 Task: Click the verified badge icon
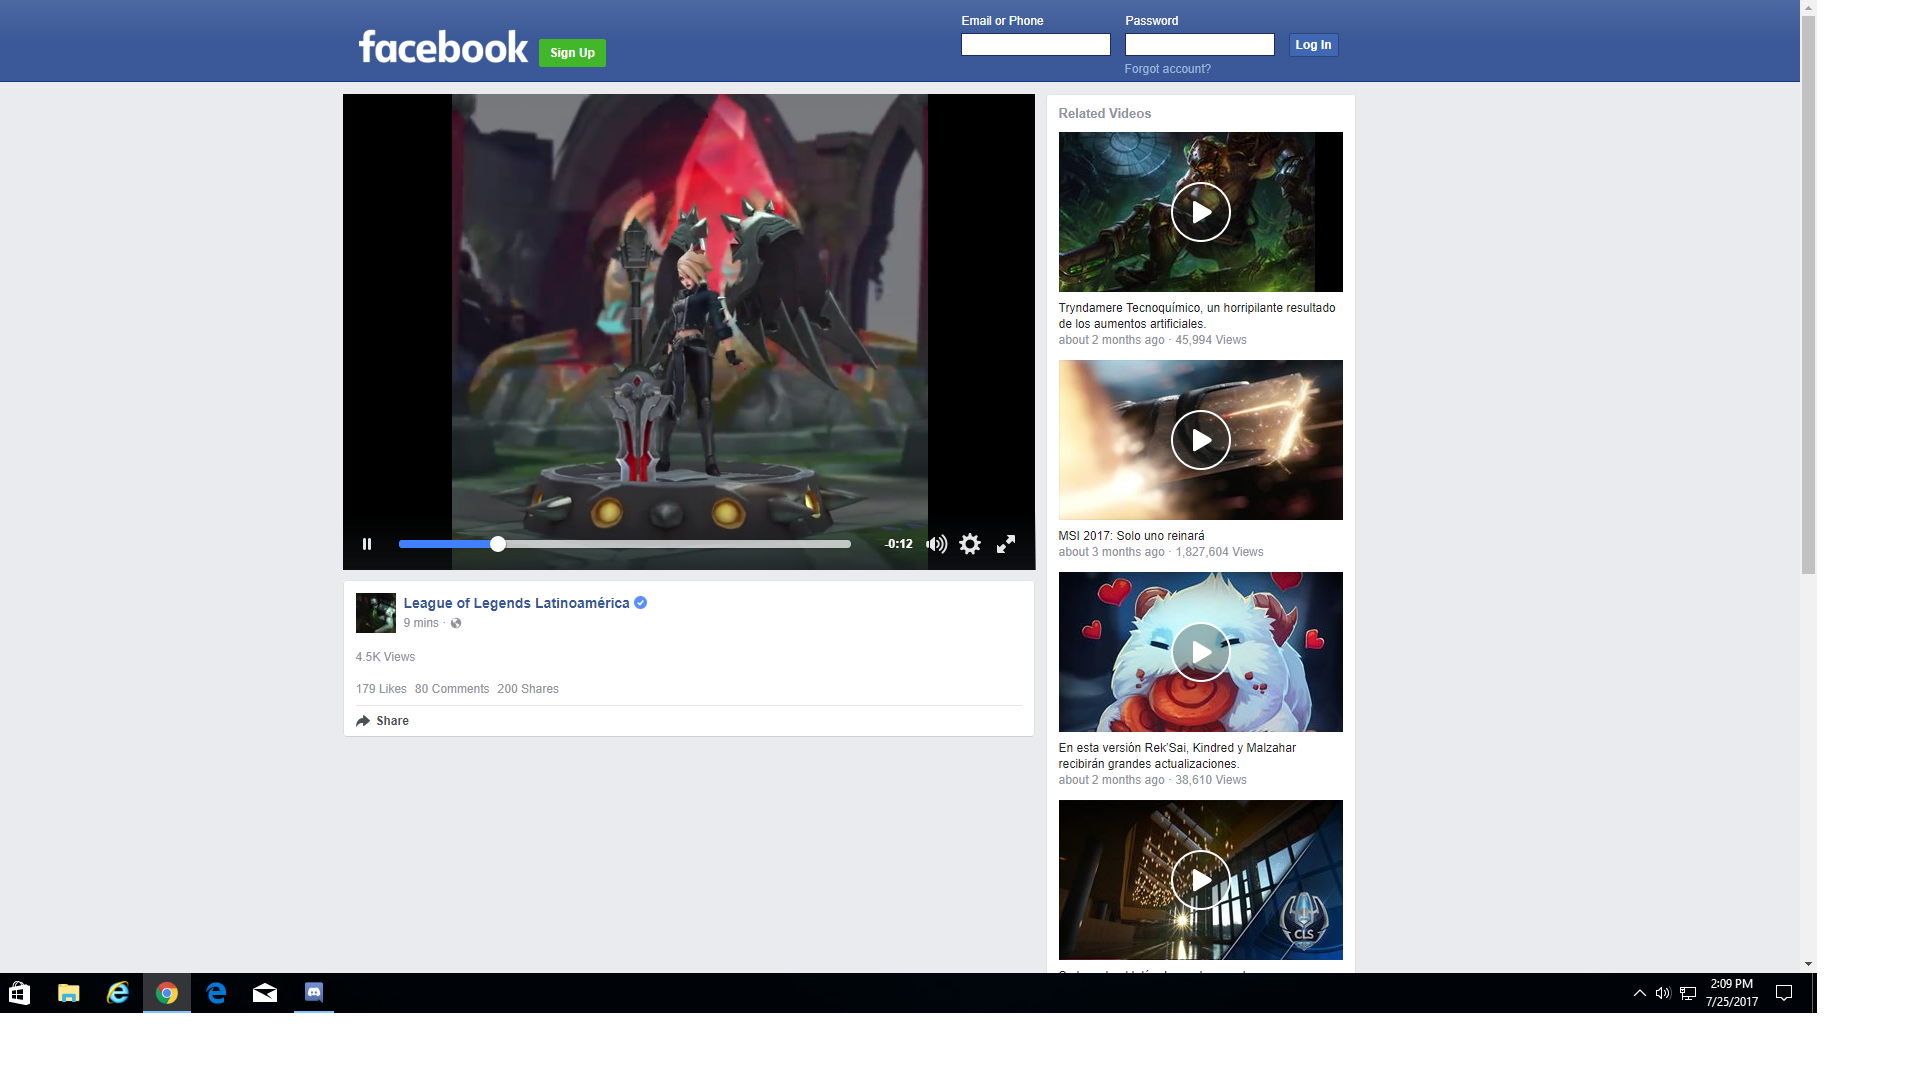(x=641, y=603)
